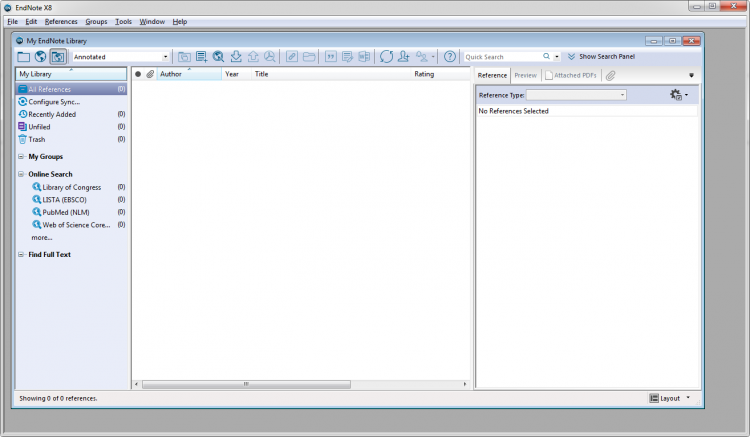
Task: Click the more... link
Action: [x=42, y=238]
